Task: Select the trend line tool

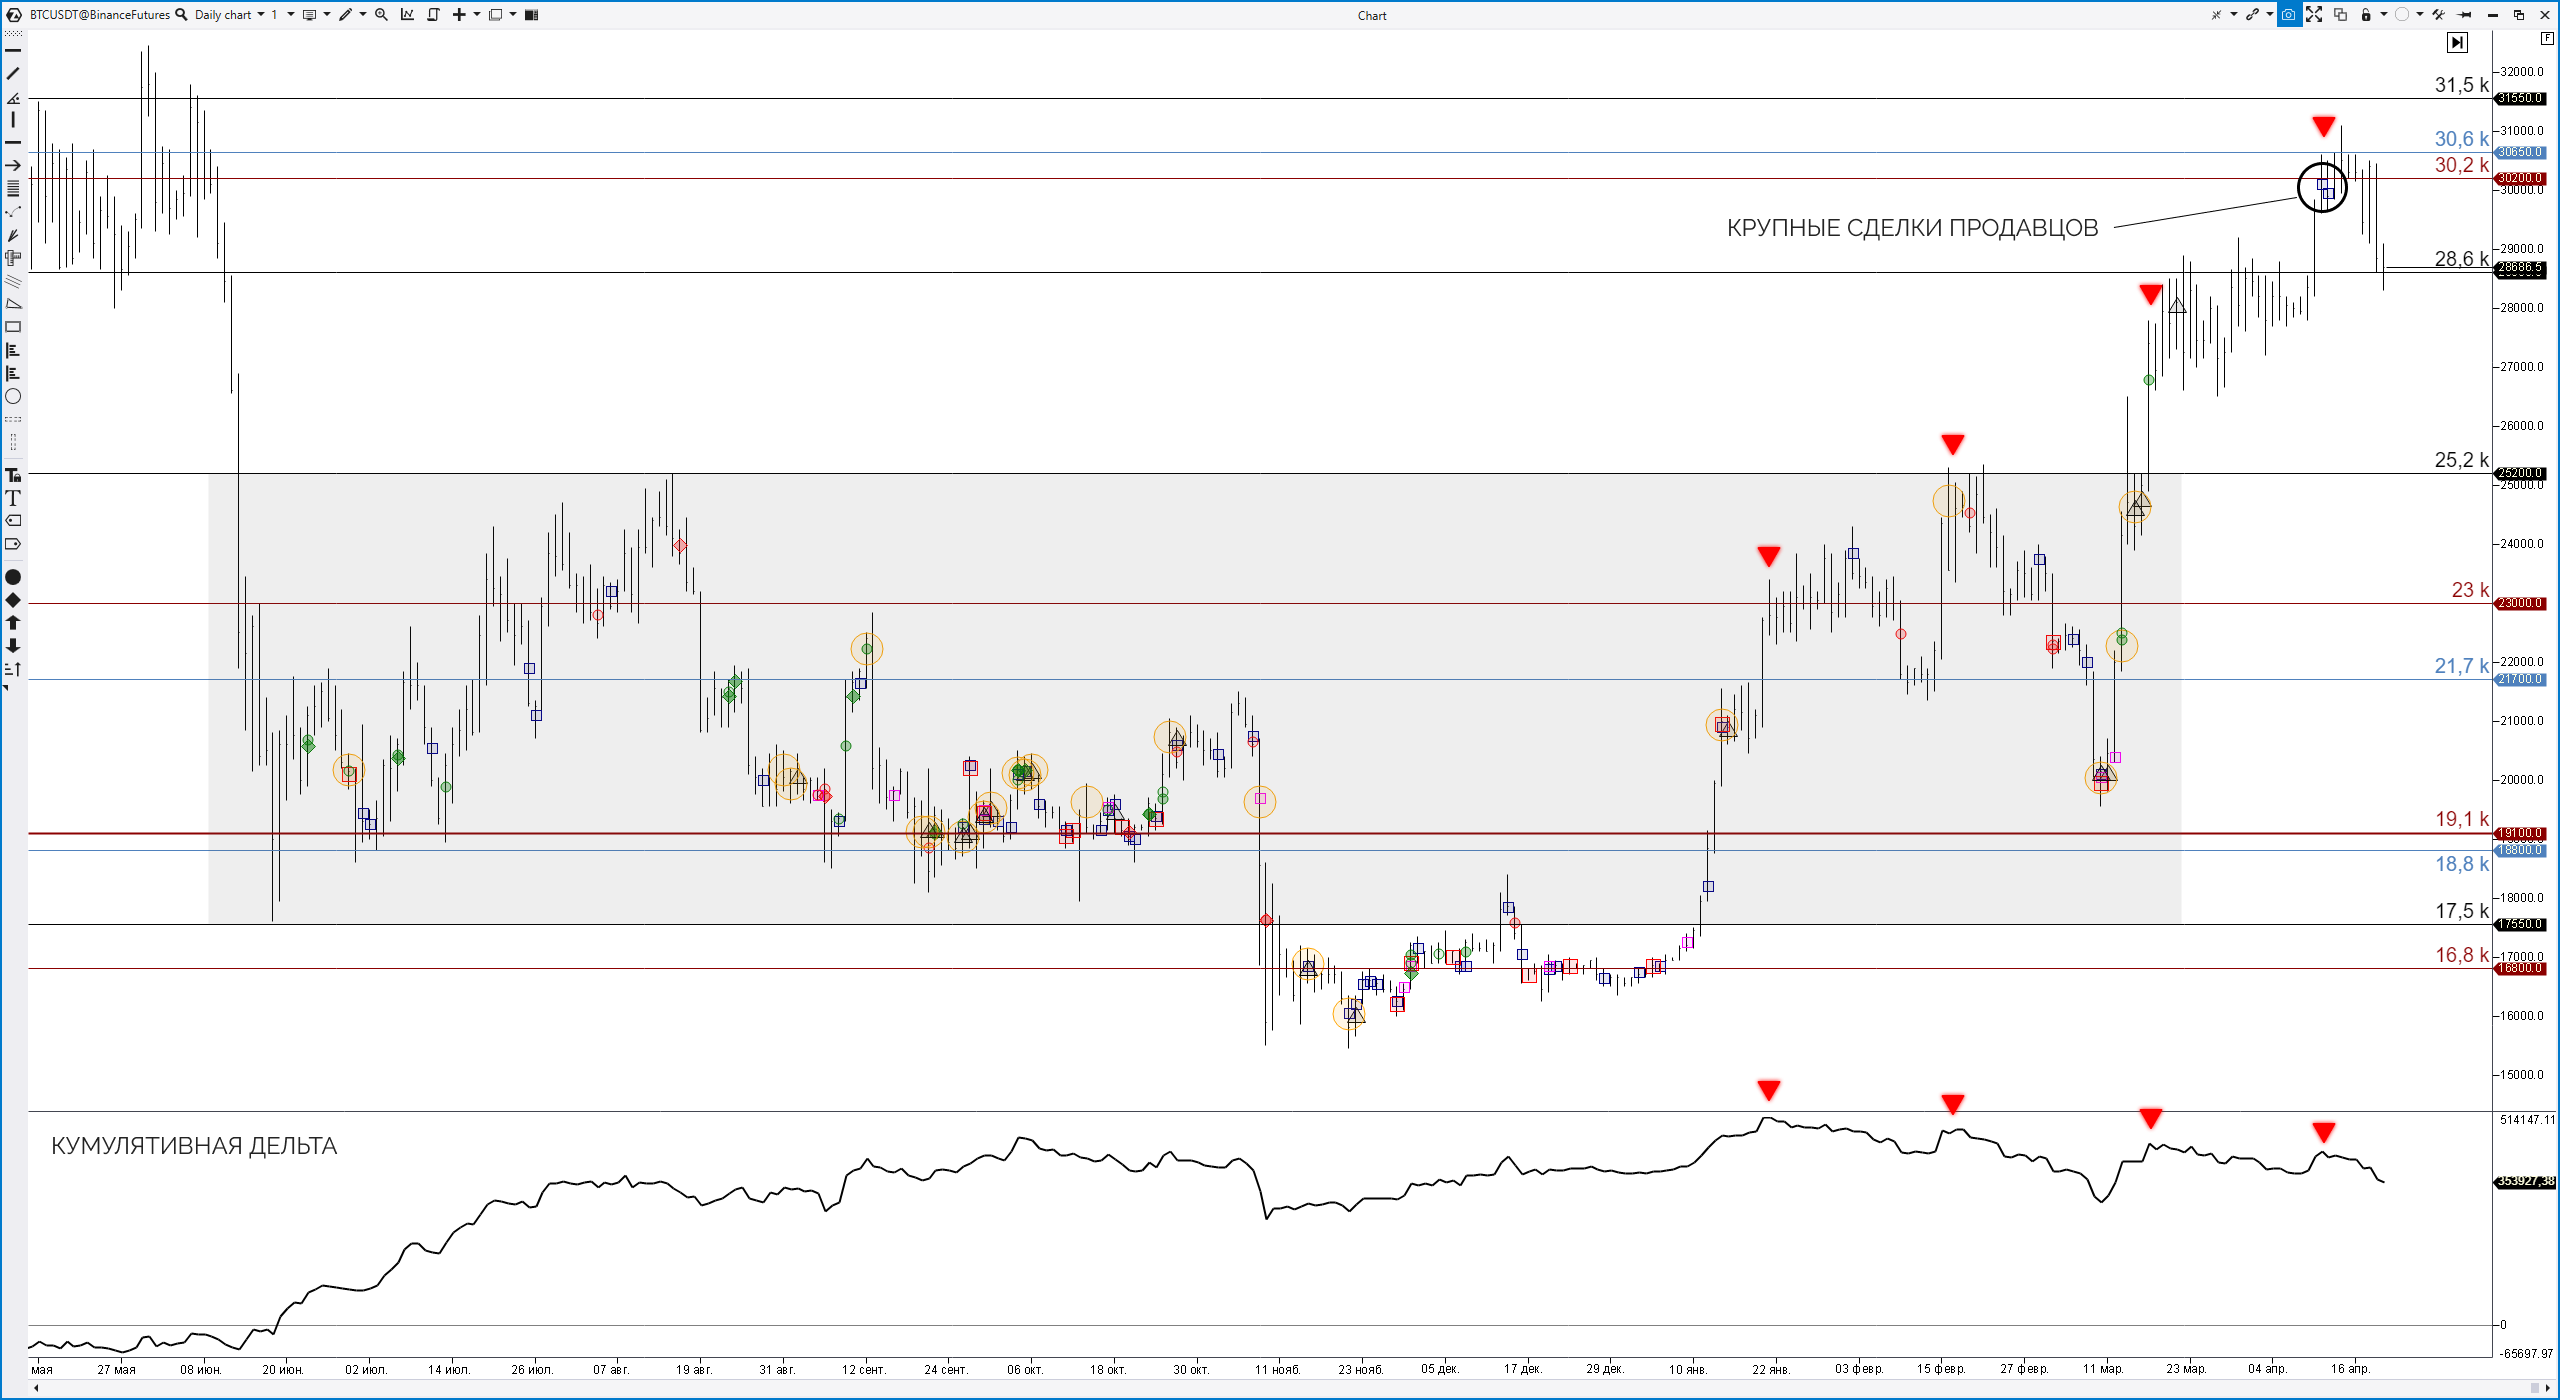Action: pos(13,73)
